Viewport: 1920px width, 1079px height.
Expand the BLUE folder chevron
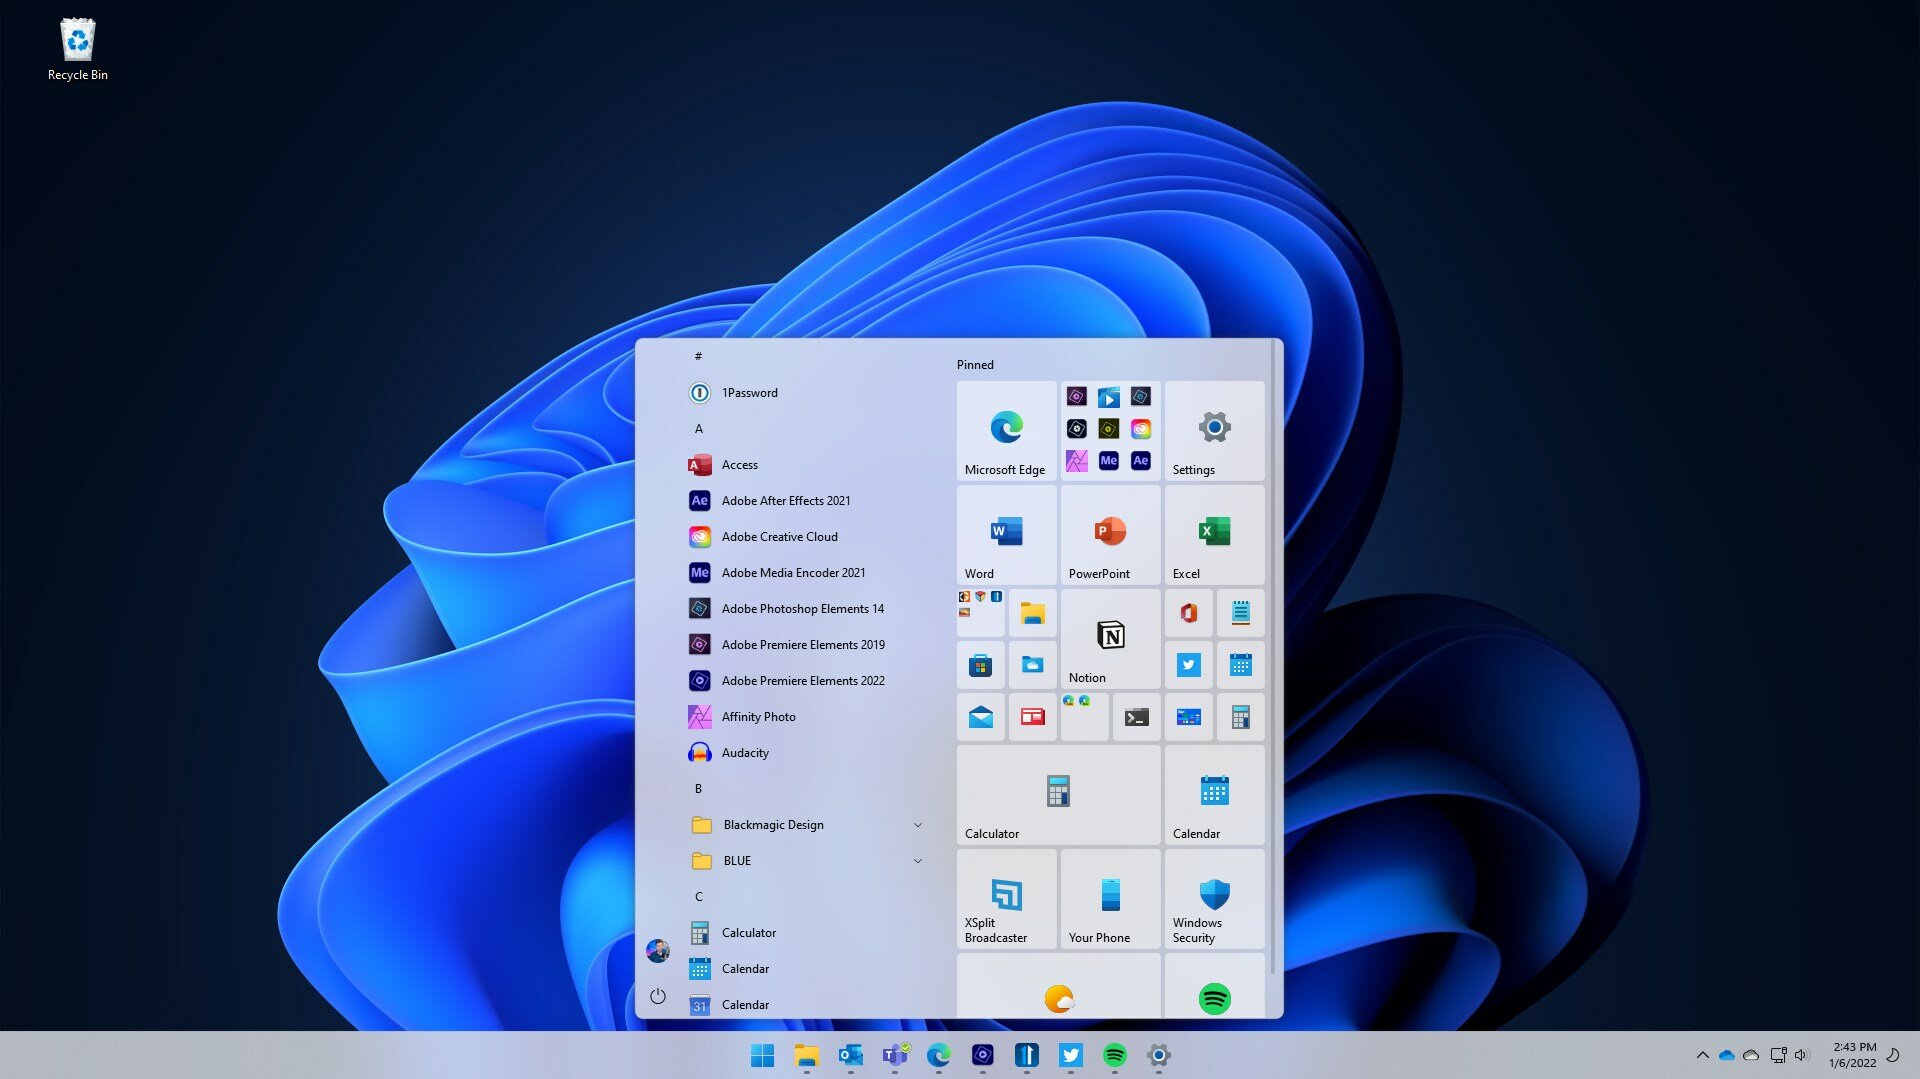coord(917,861)
